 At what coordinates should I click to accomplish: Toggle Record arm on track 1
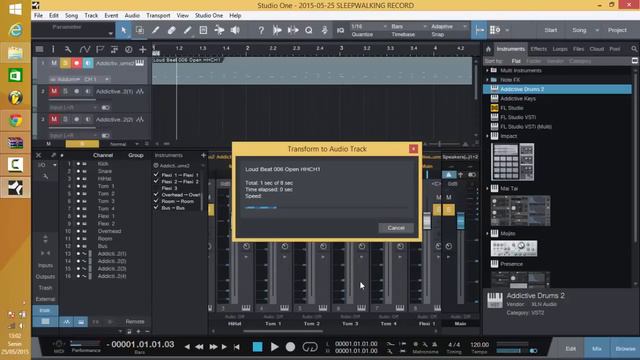[76, 63]
